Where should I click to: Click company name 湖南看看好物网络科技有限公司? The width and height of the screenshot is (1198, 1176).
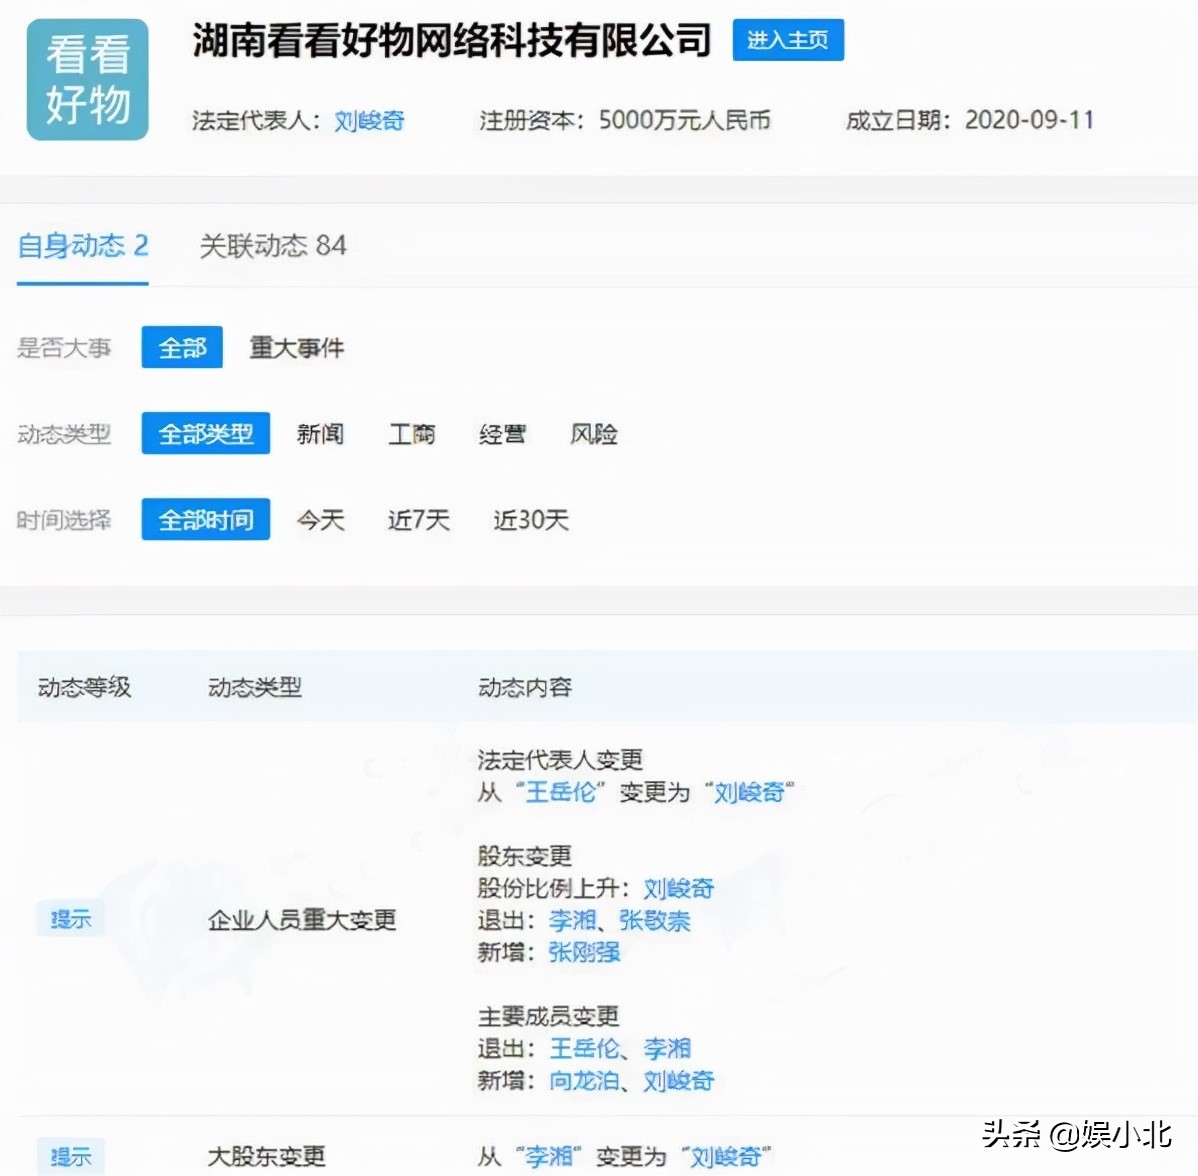click(x=452, y=40)
